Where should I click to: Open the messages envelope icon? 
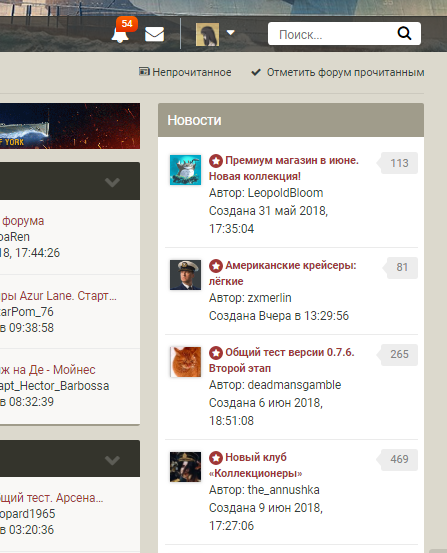(x=155, y=34)
